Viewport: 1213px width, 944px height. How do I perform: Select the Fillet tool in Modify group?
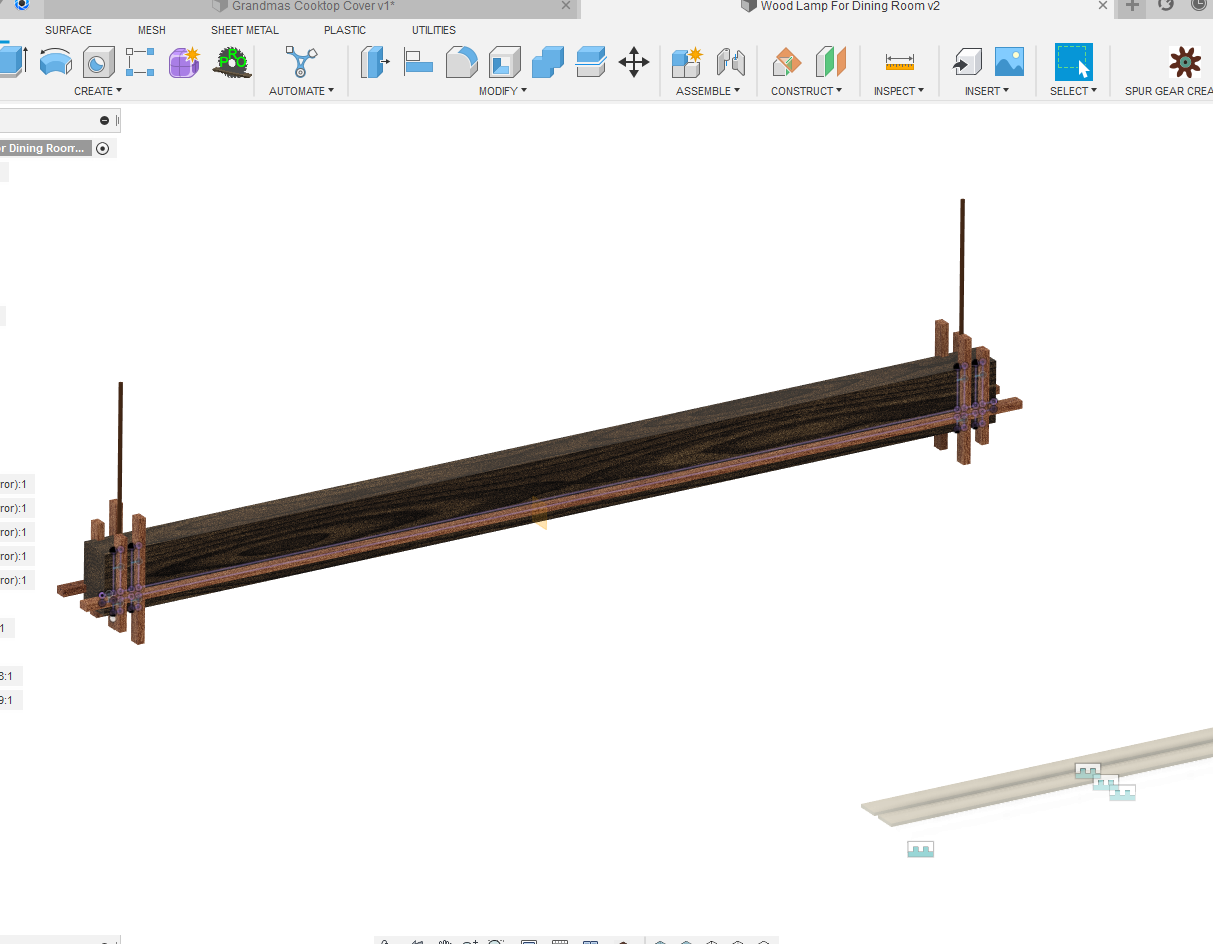point(460,62)
